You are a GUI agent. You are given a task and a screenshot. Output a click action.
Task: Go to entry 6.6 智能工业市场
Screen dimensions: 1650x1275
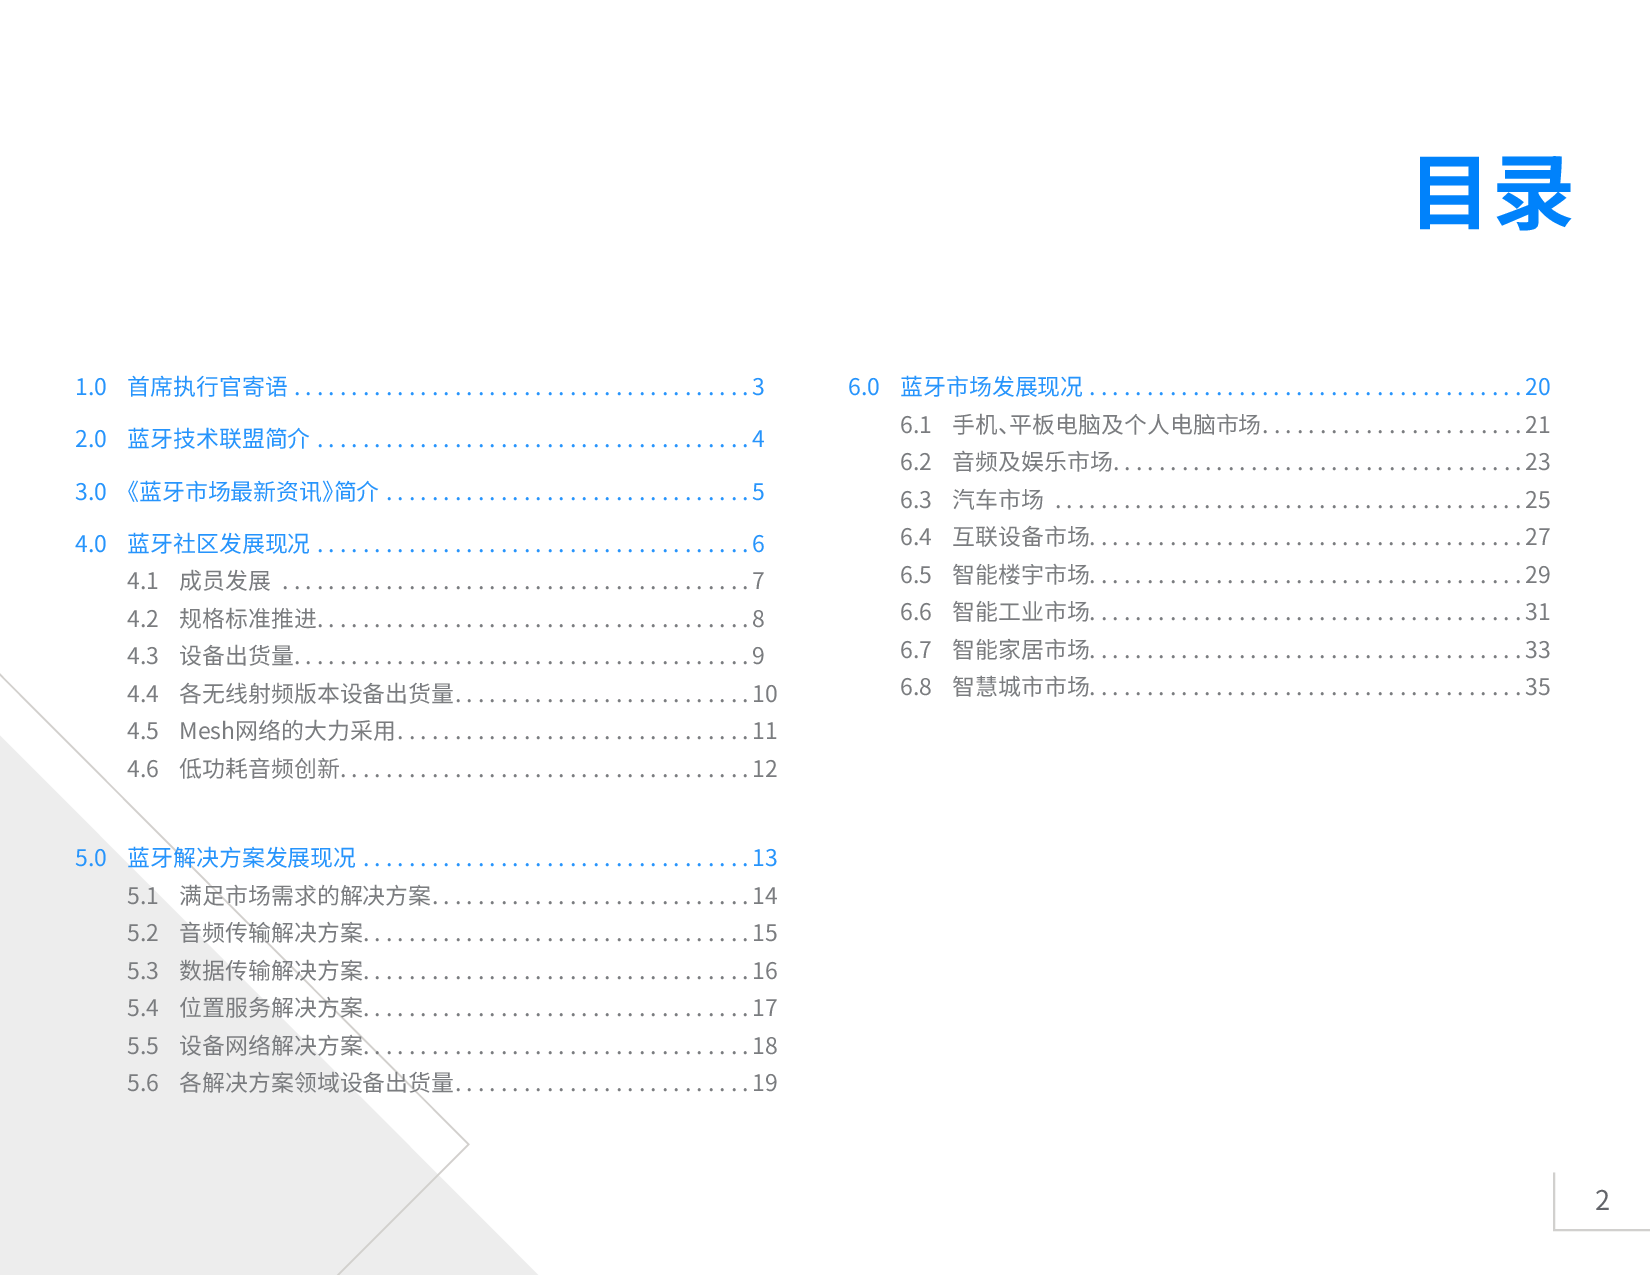click(x=1225, y=612)
